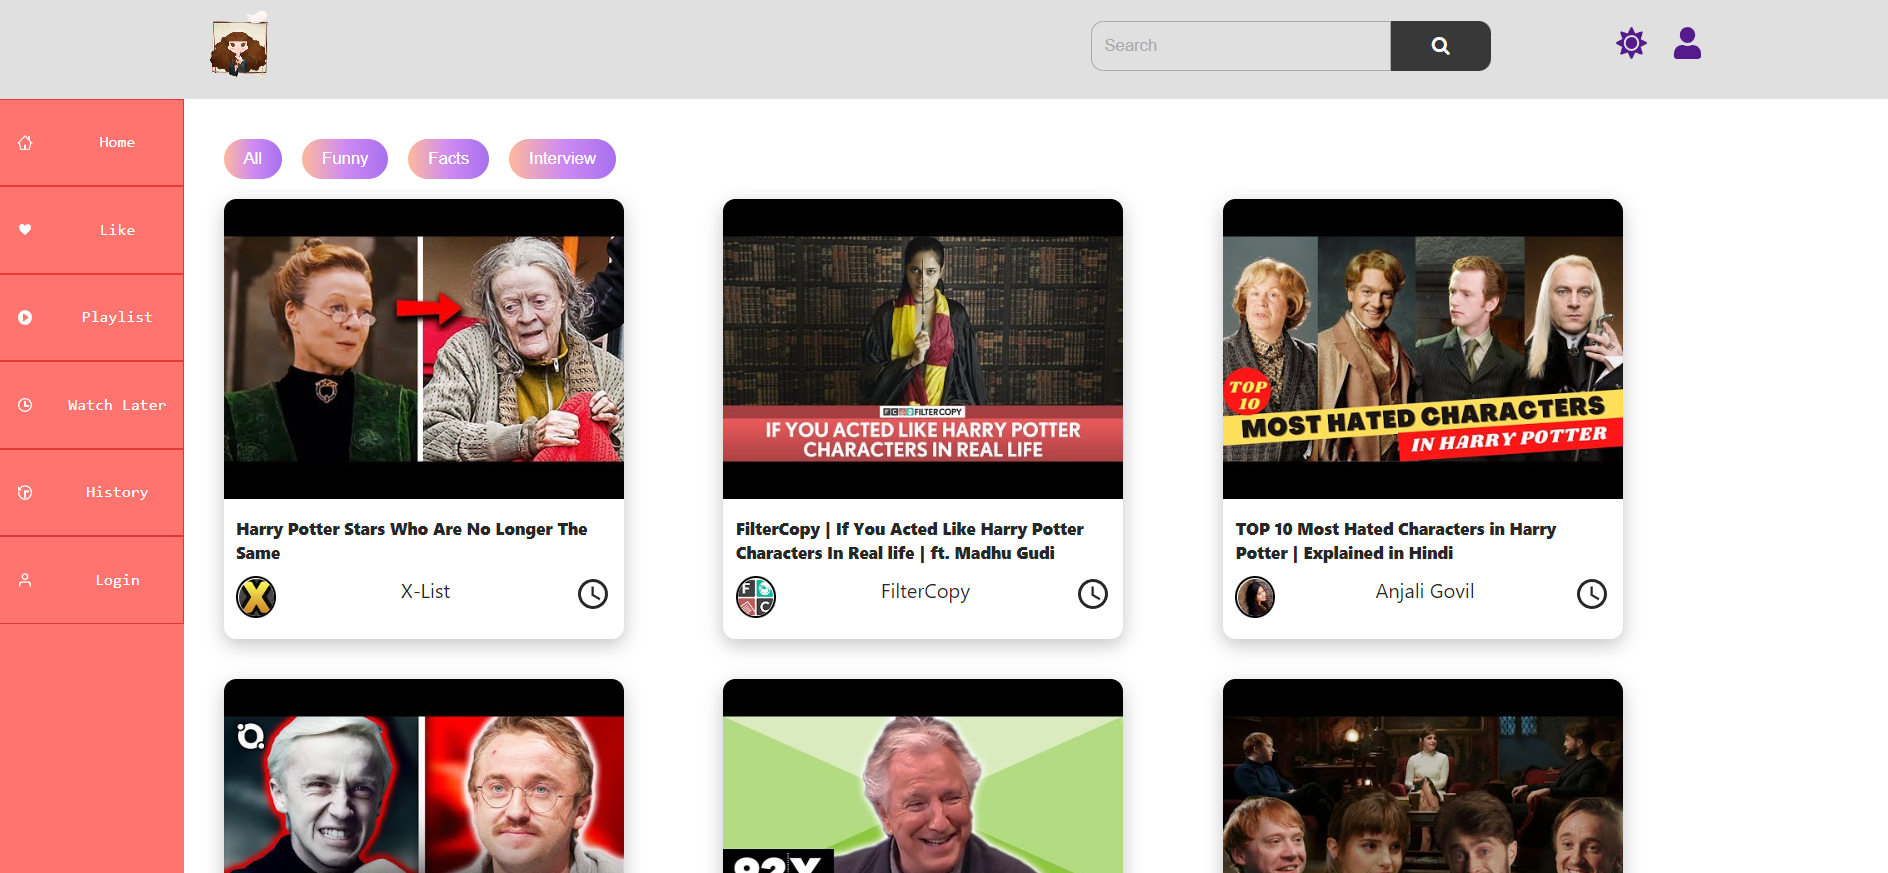Add X-List video to watch later
This screenshot has height=873, width=1888.
pos(593,594)
